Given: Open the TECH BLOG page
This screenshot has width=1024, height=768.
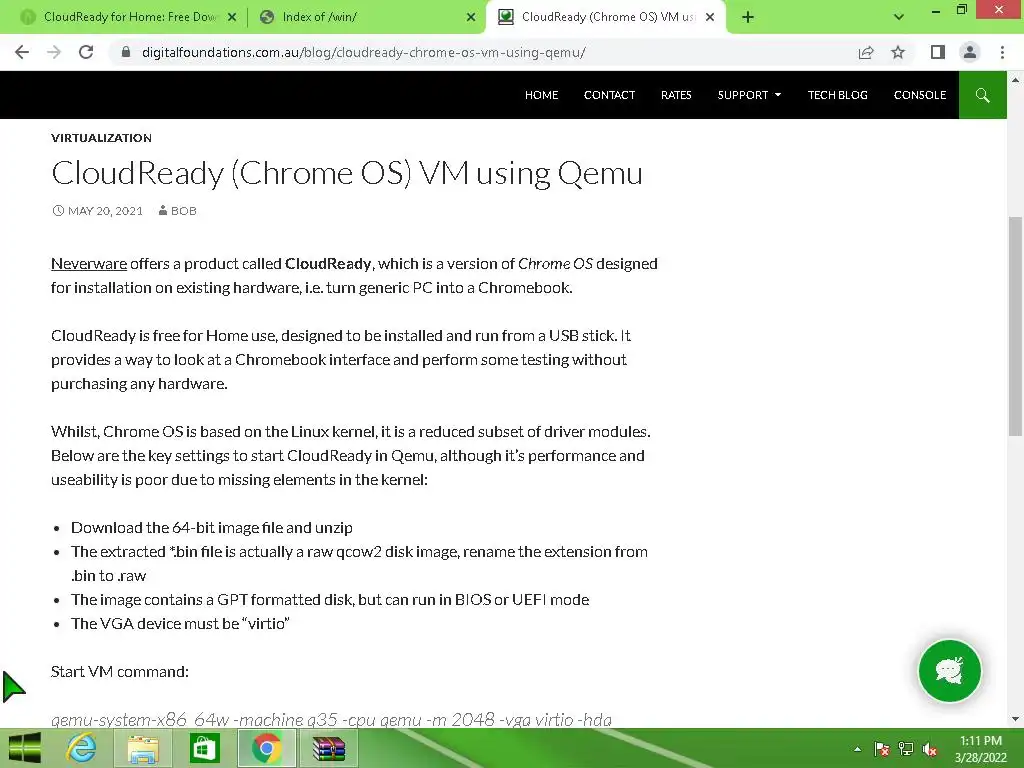Looking at the screenshot, I should (x=837, y=95).
